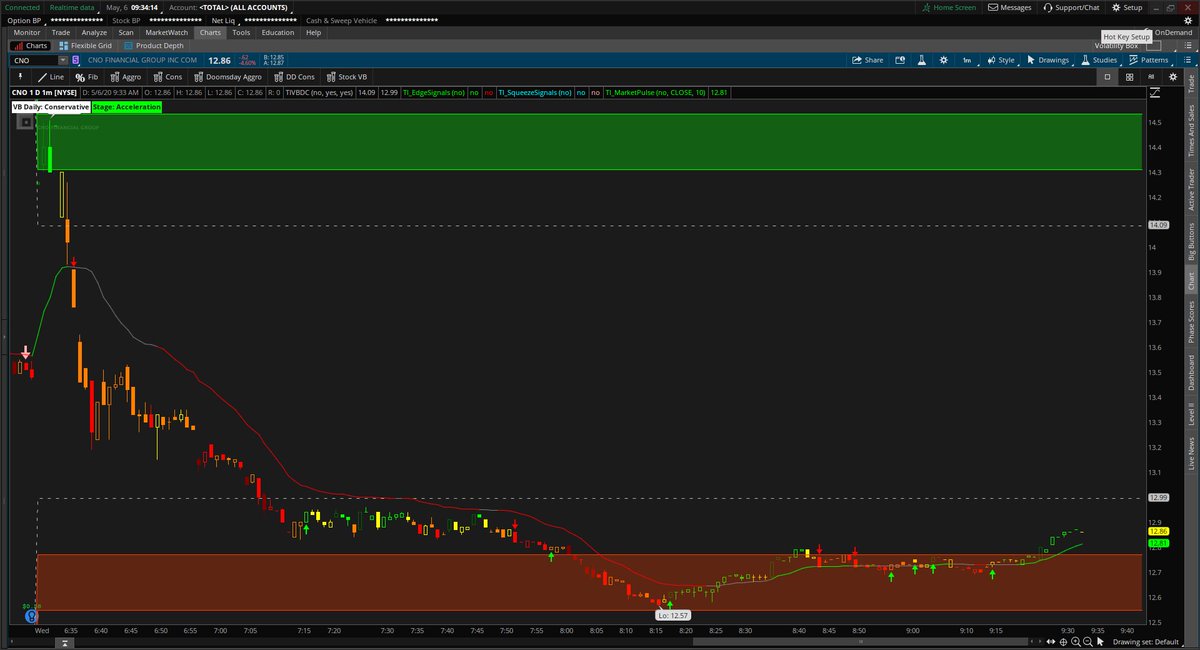Open the 1m timeframe dropdown

click(966, 60)
